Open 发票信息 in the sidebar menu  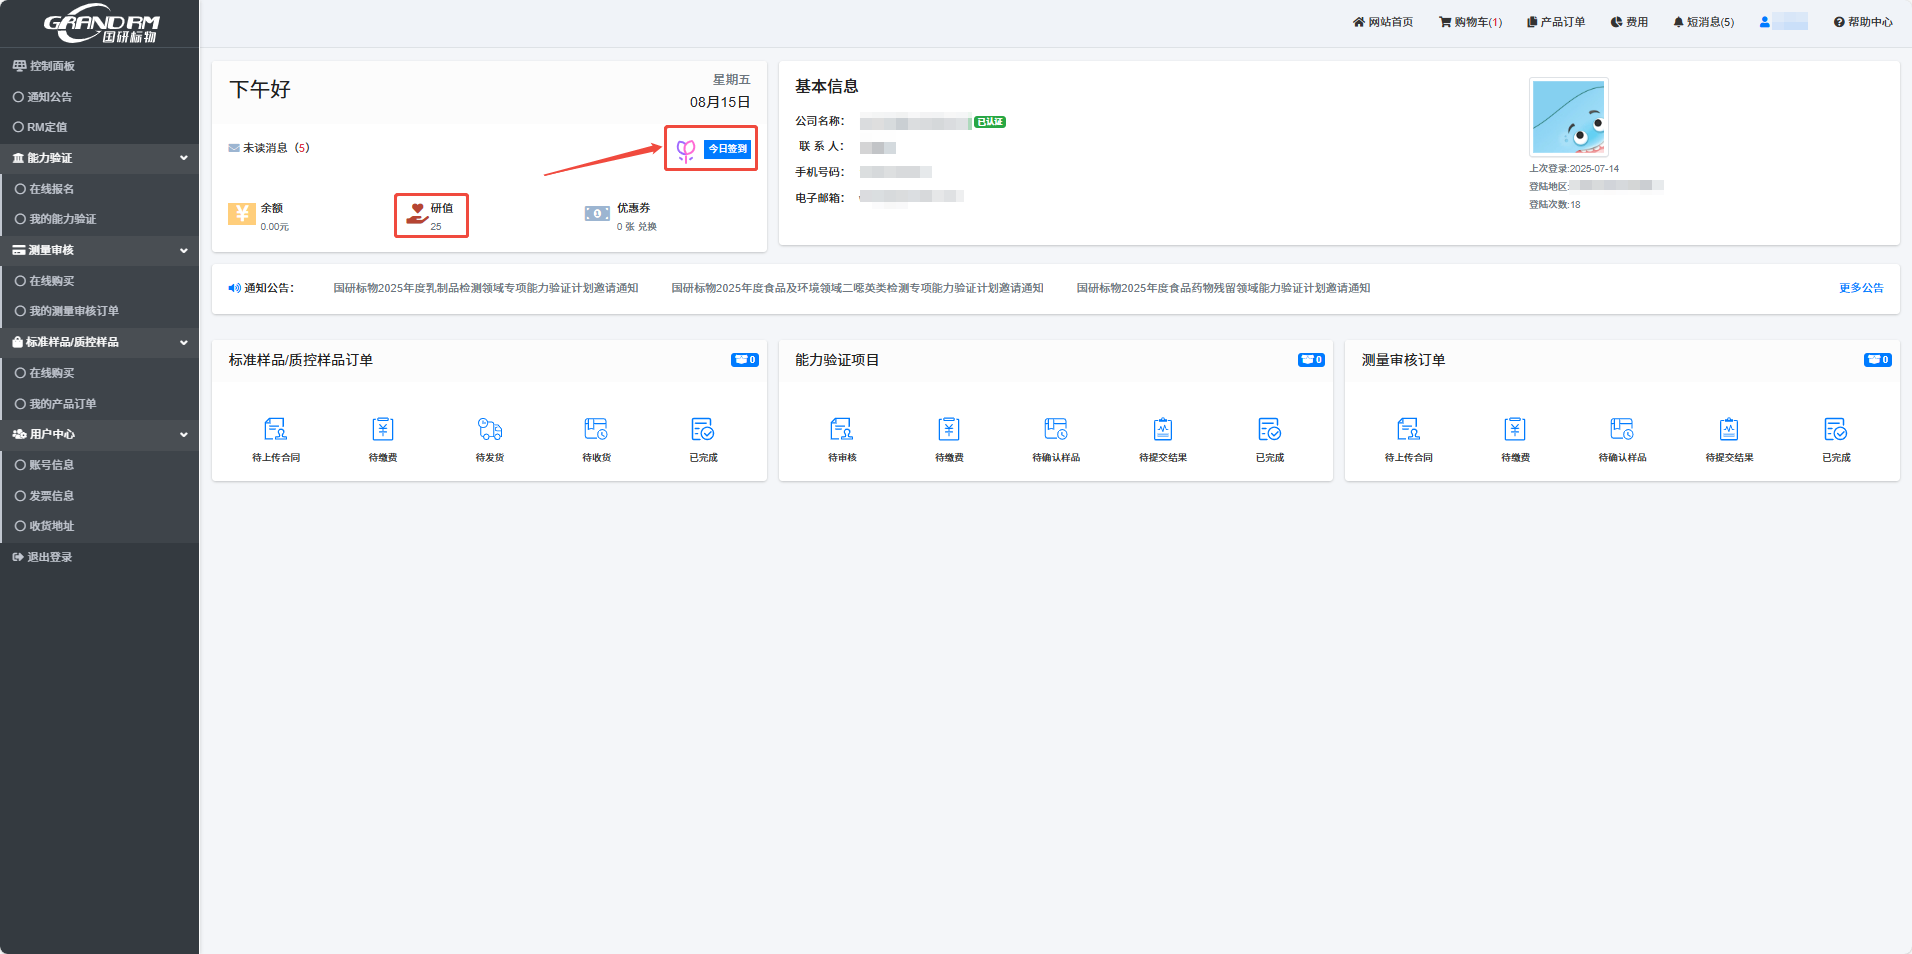(x=52, y=496)
